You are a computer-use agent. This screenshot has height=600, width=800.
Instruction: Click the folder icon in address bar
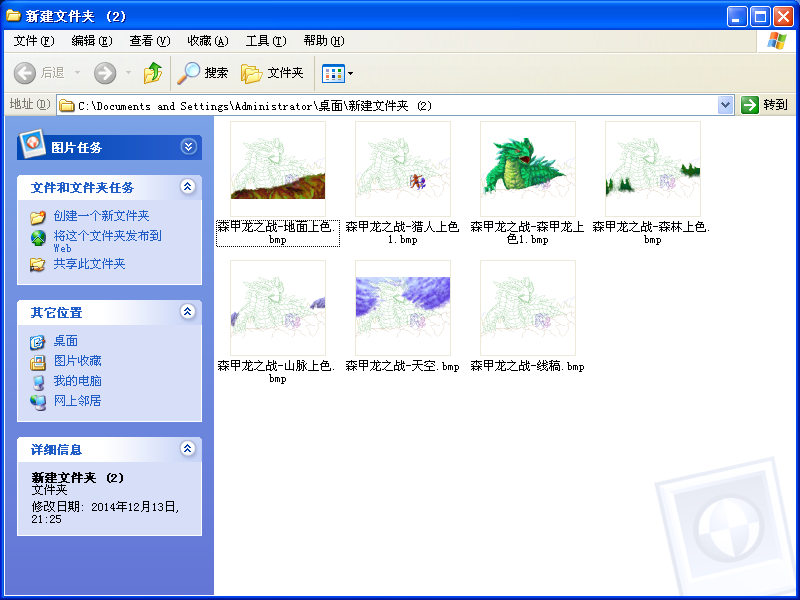(x=67, y=106)
